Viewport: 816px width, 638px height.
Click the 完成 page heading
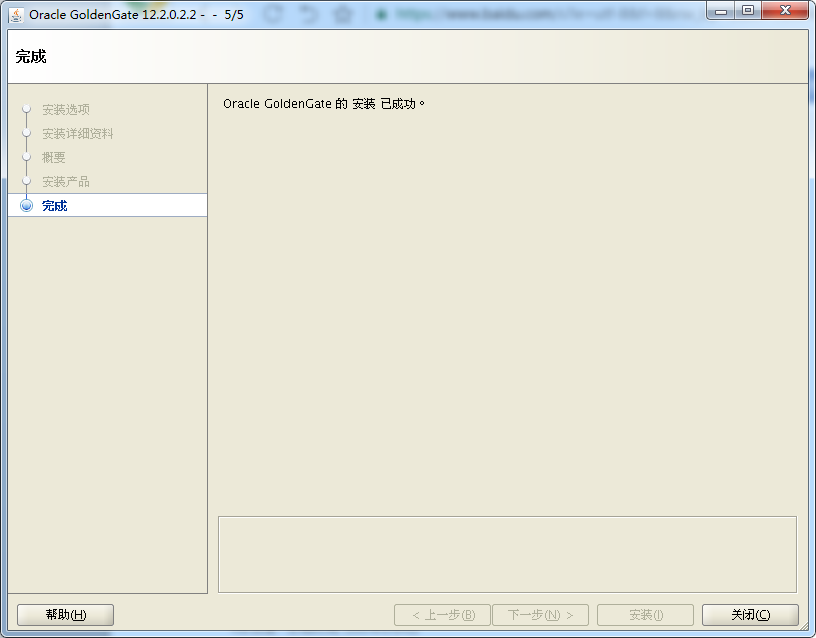pyautogui.click(x=31, y=56)
